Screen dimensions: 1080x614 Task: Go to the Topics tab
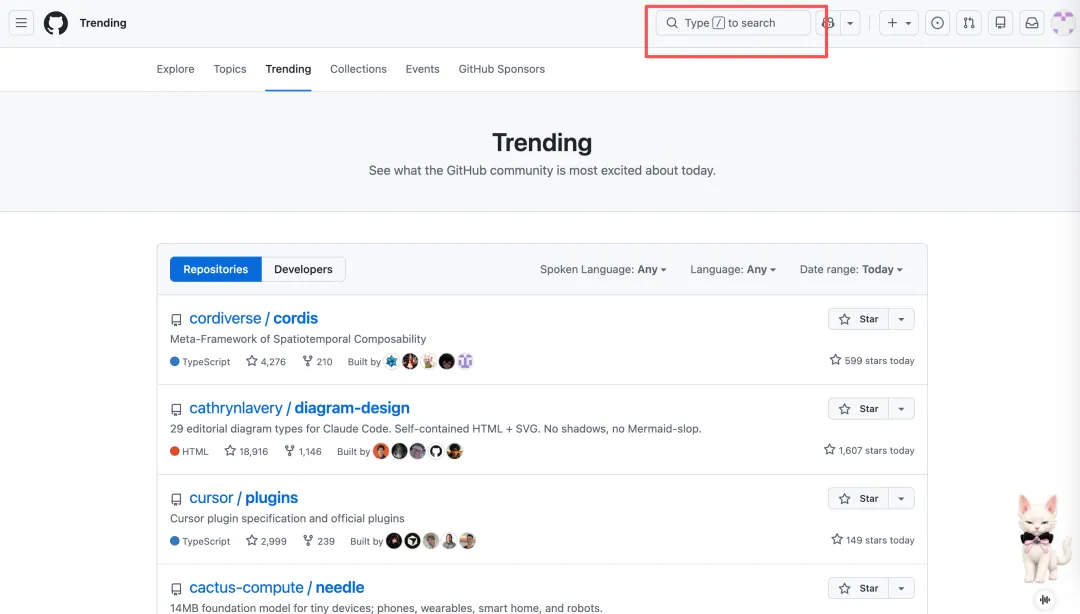click(229, 69)
